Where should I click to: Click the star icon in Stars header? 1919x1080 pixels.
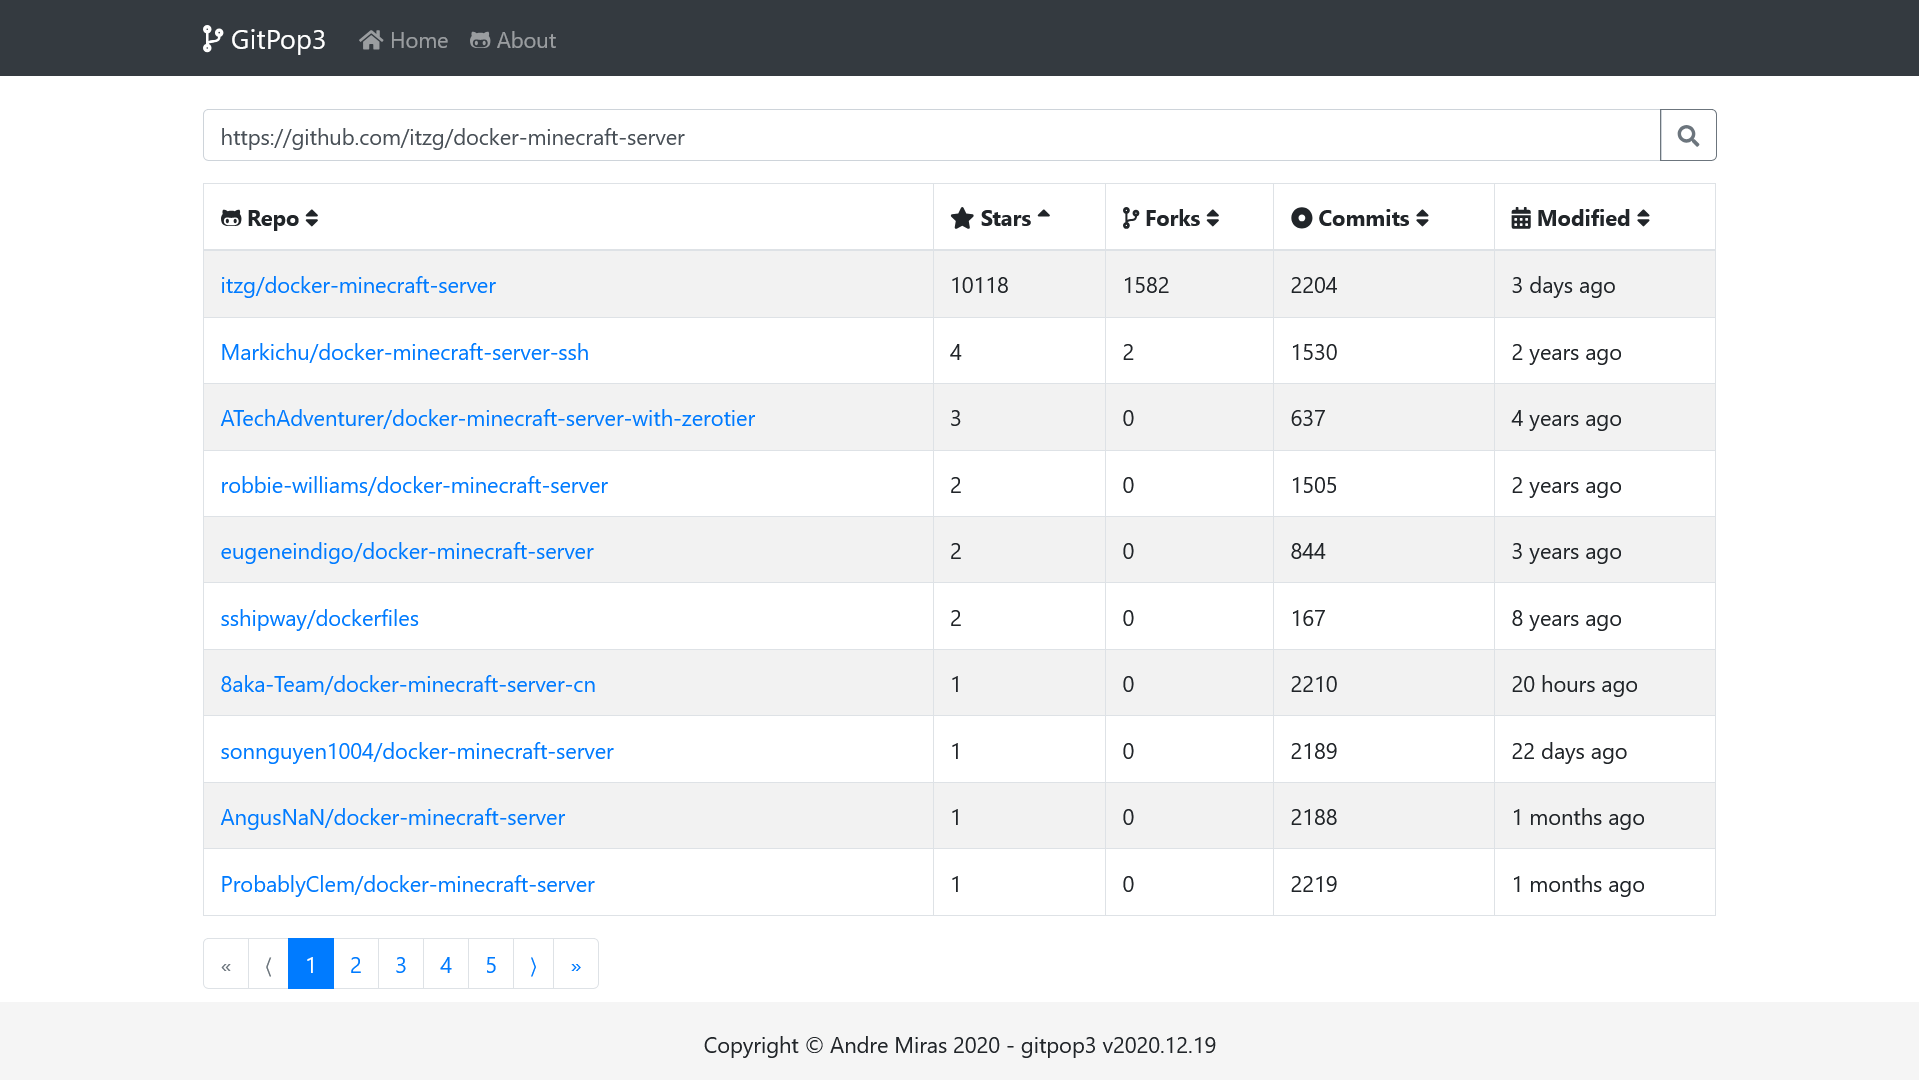[x=962, y=218]
